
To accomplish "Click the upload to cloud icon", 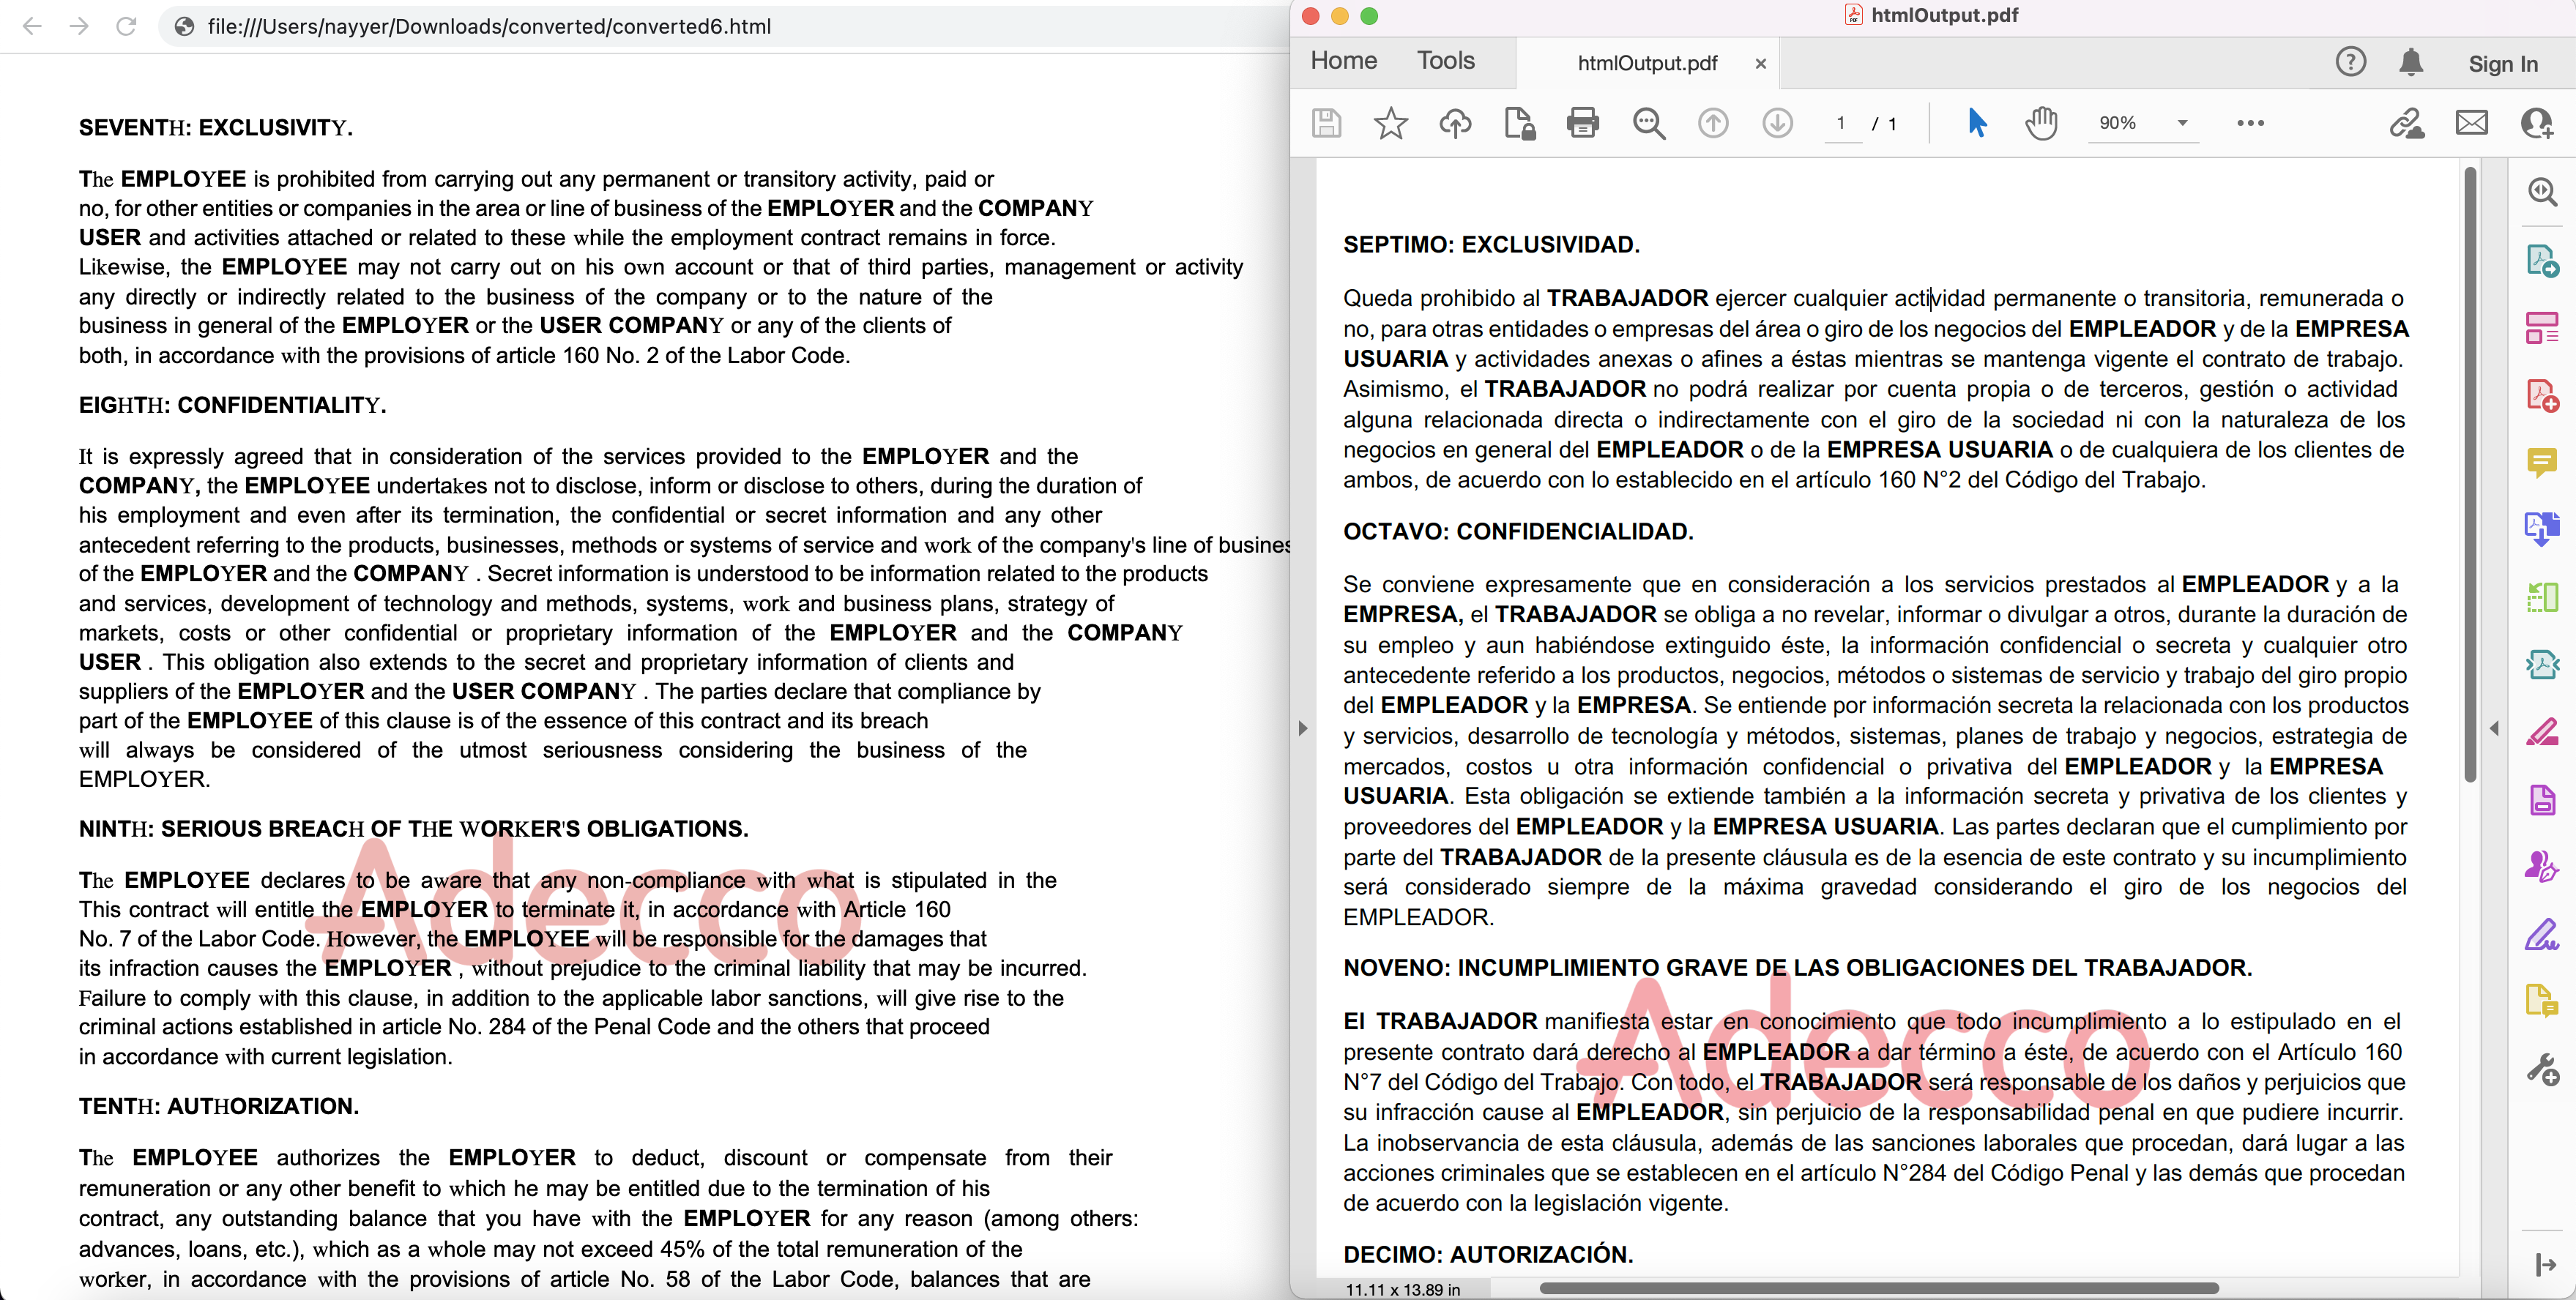I will [x=1455, y=123].
